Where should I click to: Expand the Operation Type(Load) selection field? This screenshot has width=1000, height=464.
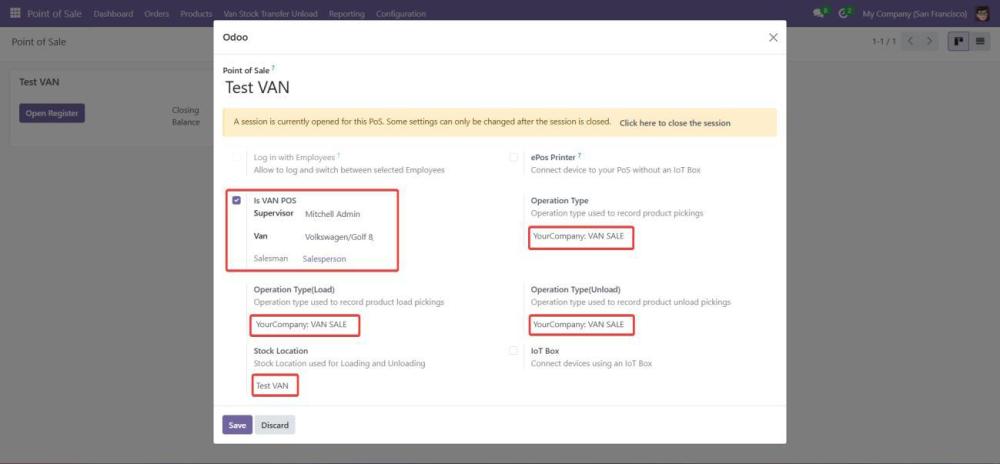click(x=304, y=325)
